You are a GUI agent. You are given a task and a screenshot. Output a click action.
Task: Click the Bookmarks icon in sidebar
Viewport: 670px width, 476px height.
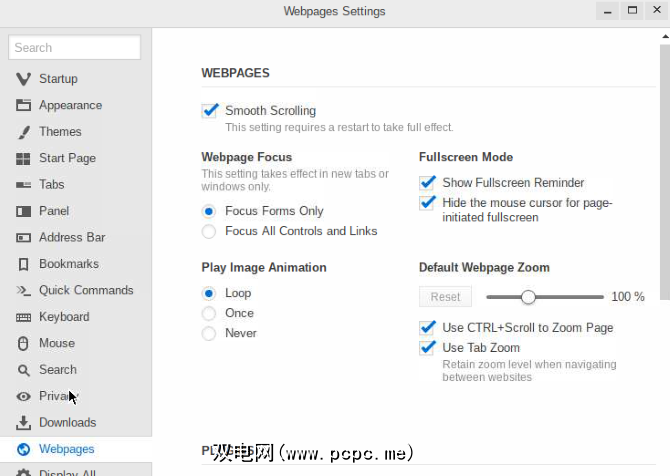pos(22,264)
